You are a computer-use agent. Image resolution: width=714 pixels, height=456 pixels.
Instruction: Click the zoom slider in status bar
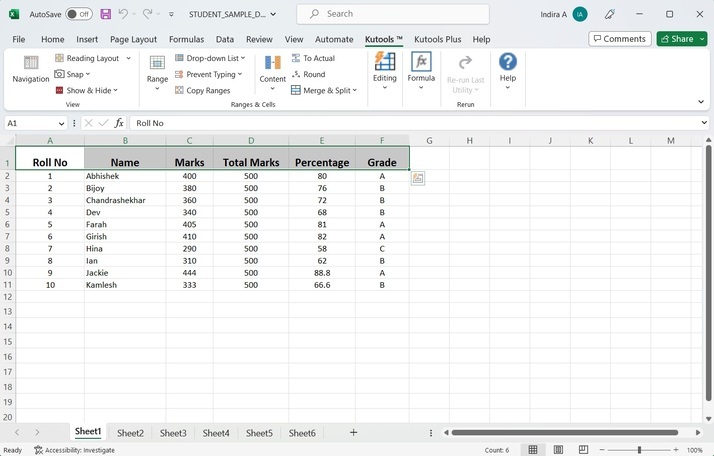tap(639, 450)
